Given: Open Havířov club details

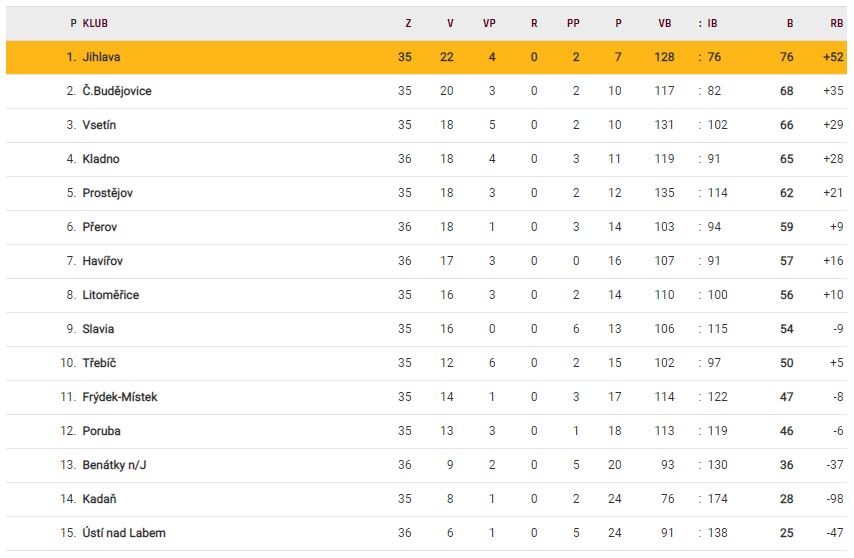Looking at the screenshot, I should point(103,261).
